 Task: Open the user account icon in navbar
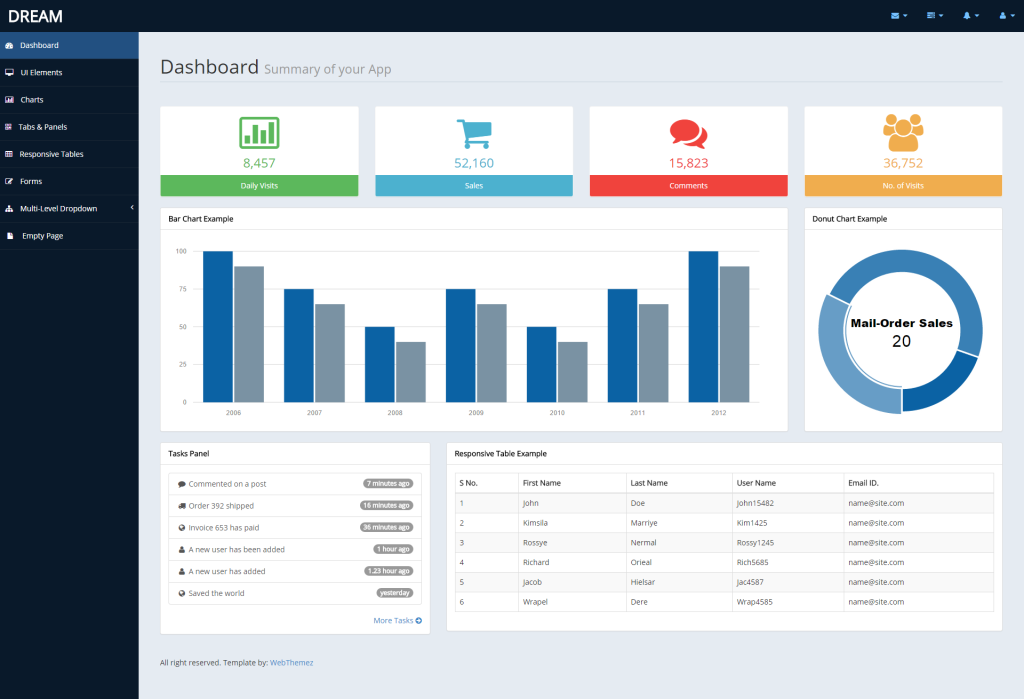pos(1003,15)
